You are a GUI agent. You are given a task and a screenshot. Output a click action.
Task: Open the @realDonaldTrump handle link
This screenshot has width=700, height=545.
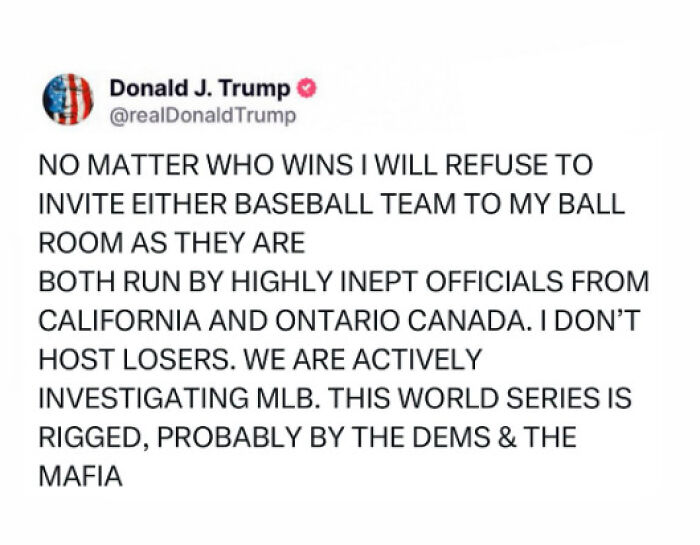[203, 116]
